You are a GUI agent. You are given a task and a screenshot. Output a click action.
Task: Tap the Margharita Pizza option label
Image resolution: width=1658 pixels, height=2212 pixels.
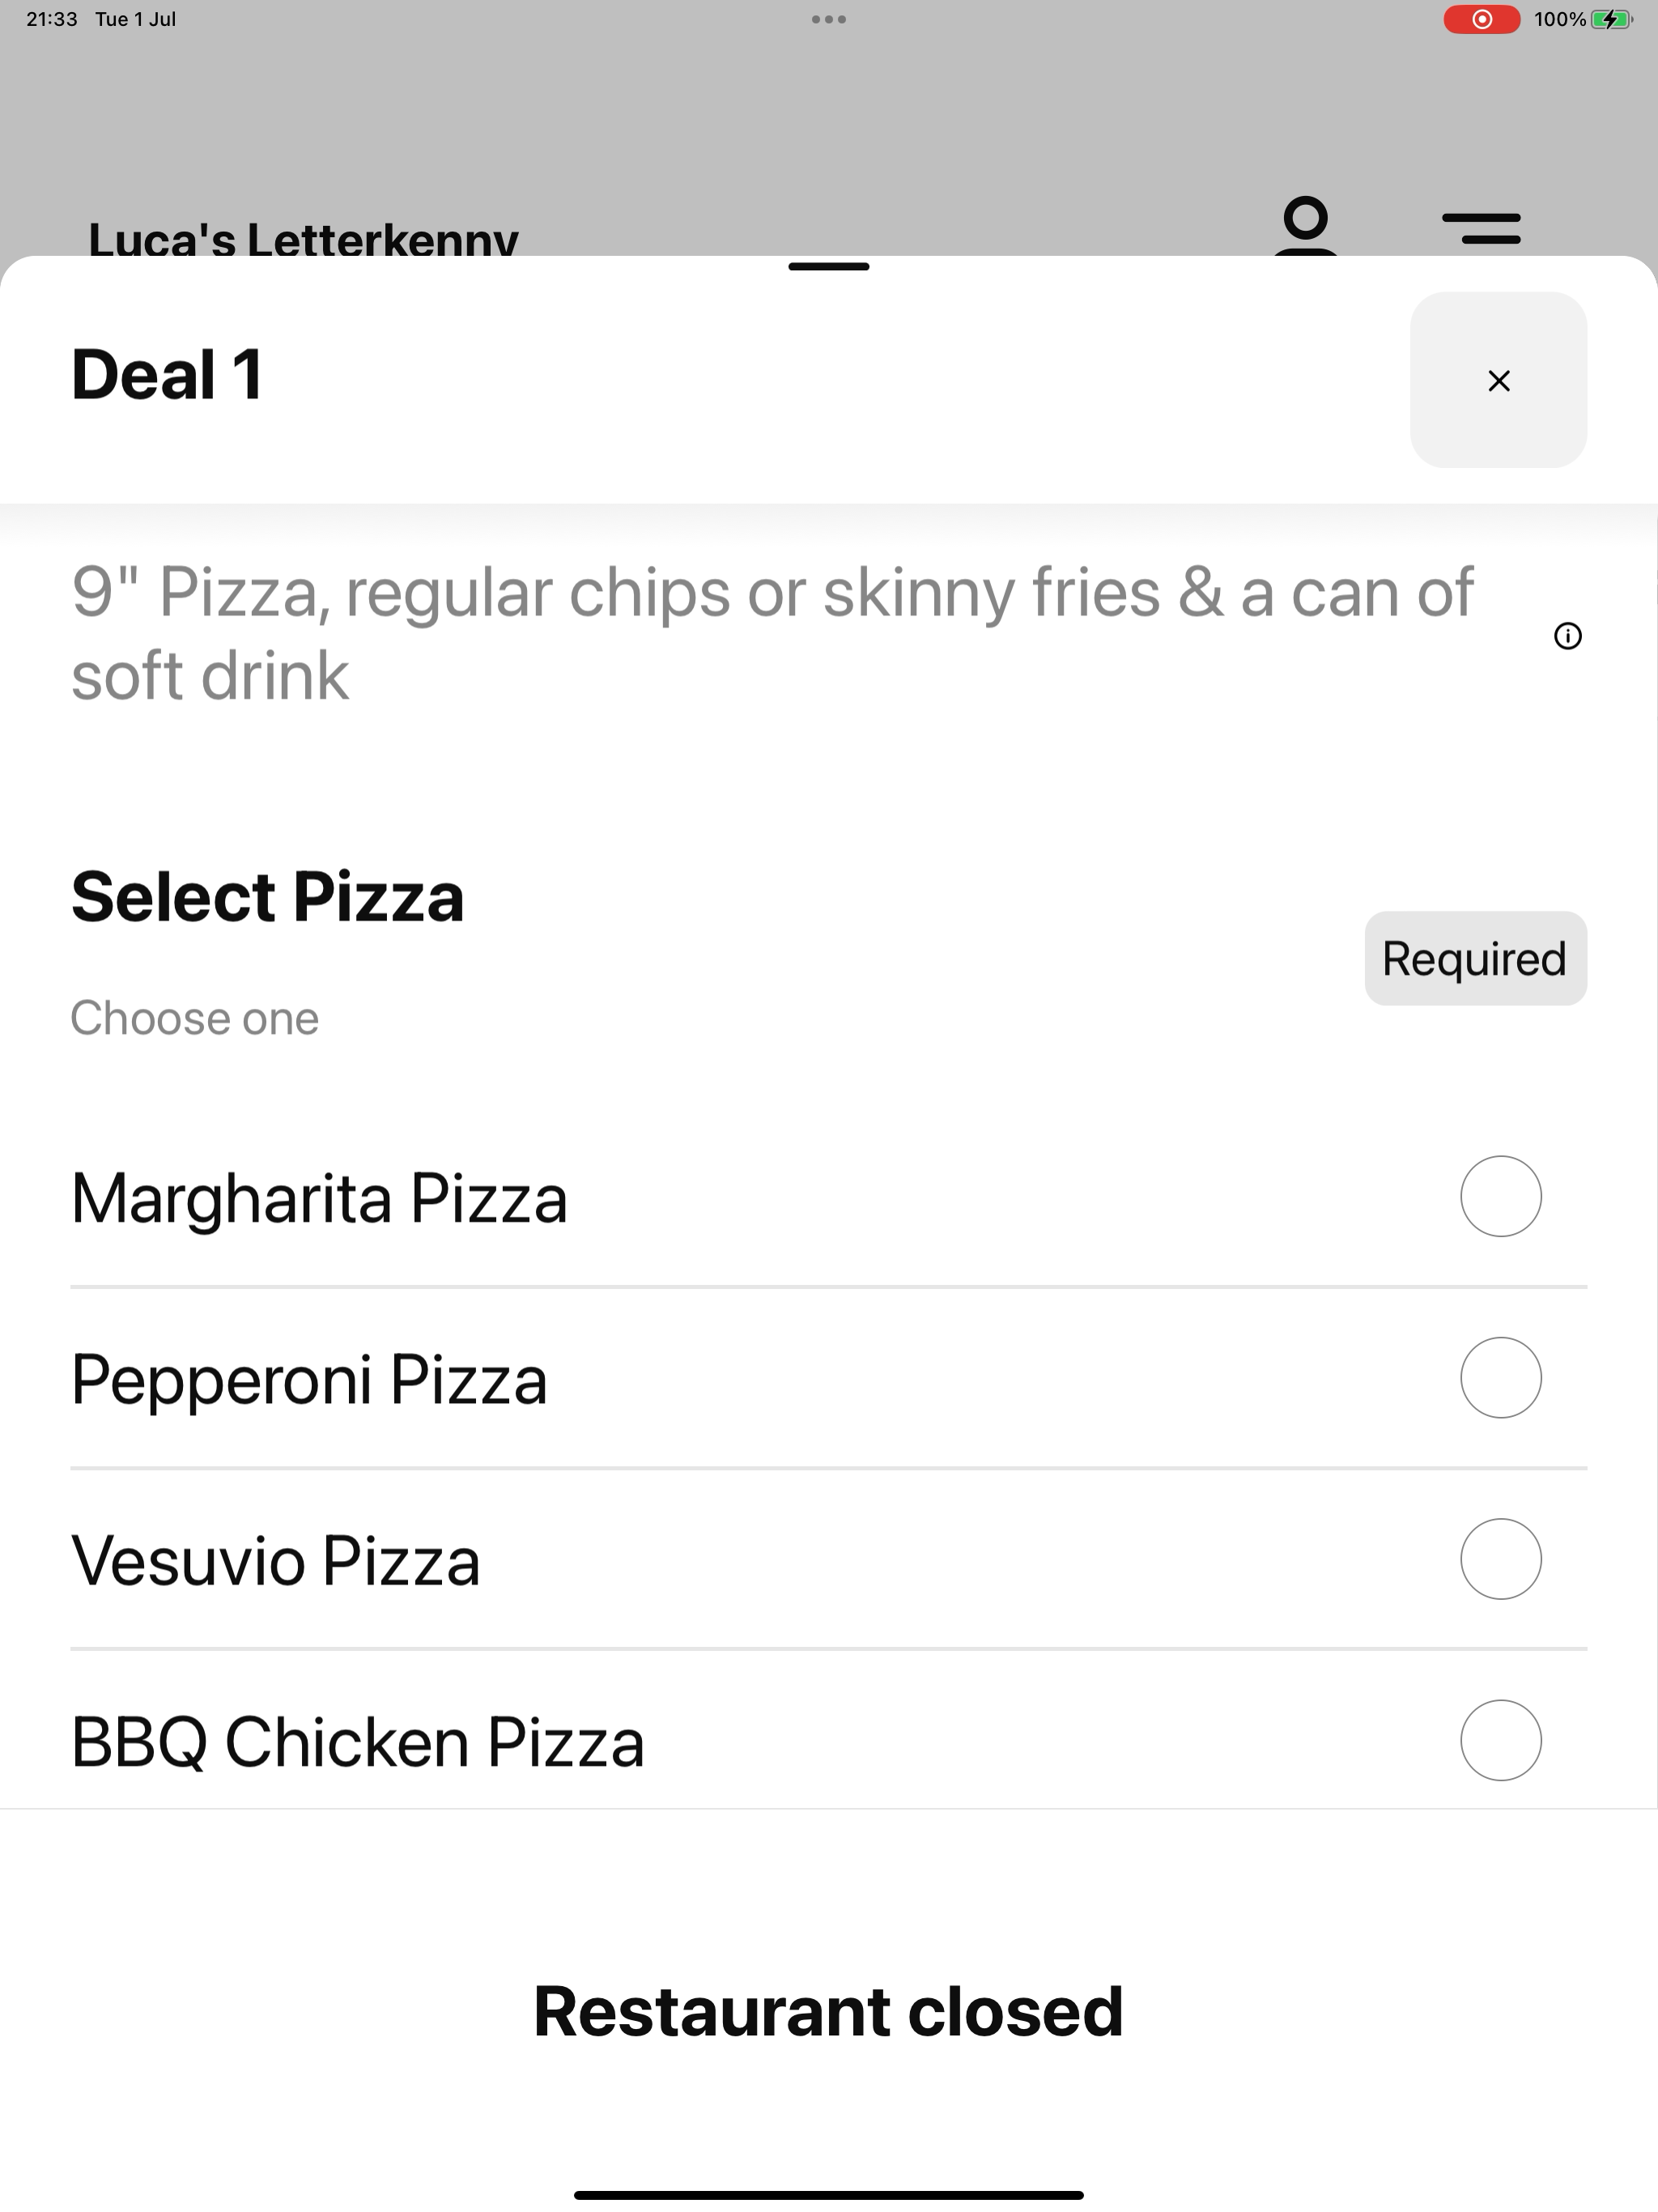point(319,1198)
